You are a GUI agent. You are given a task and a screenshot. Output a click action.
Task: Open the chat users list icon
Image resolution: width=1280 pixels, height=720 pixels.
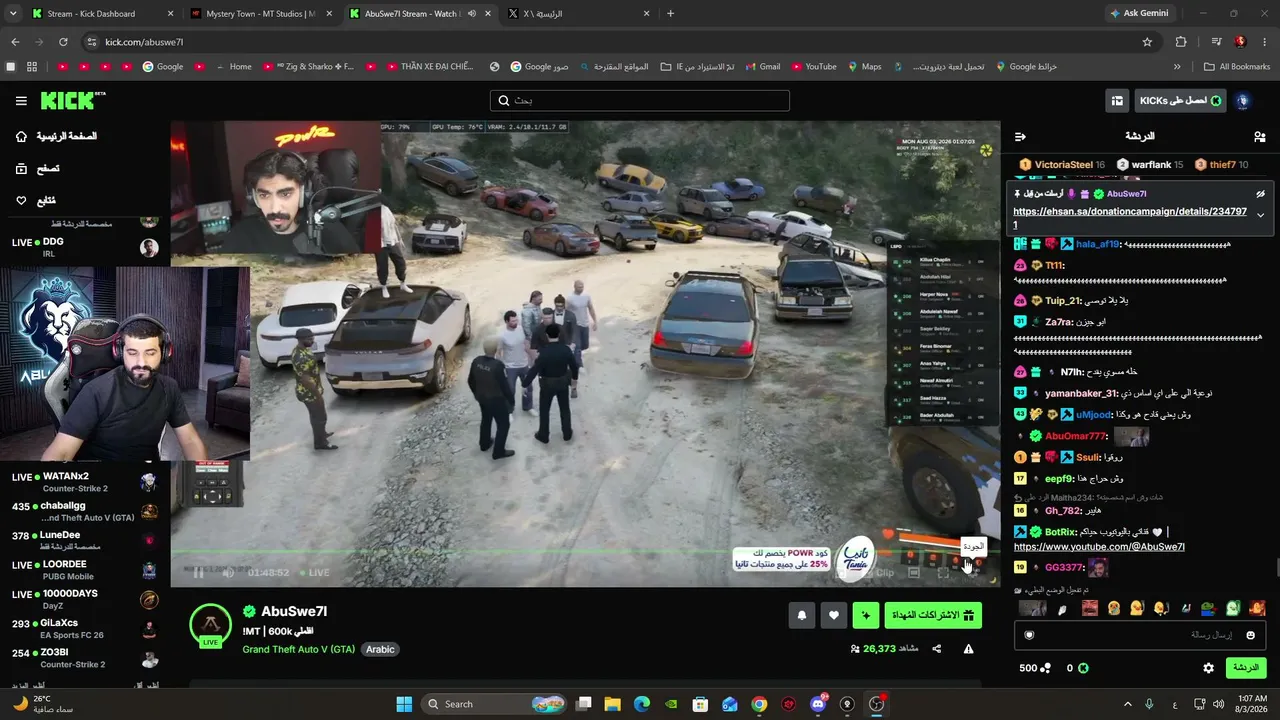(x=1259, y=137)
